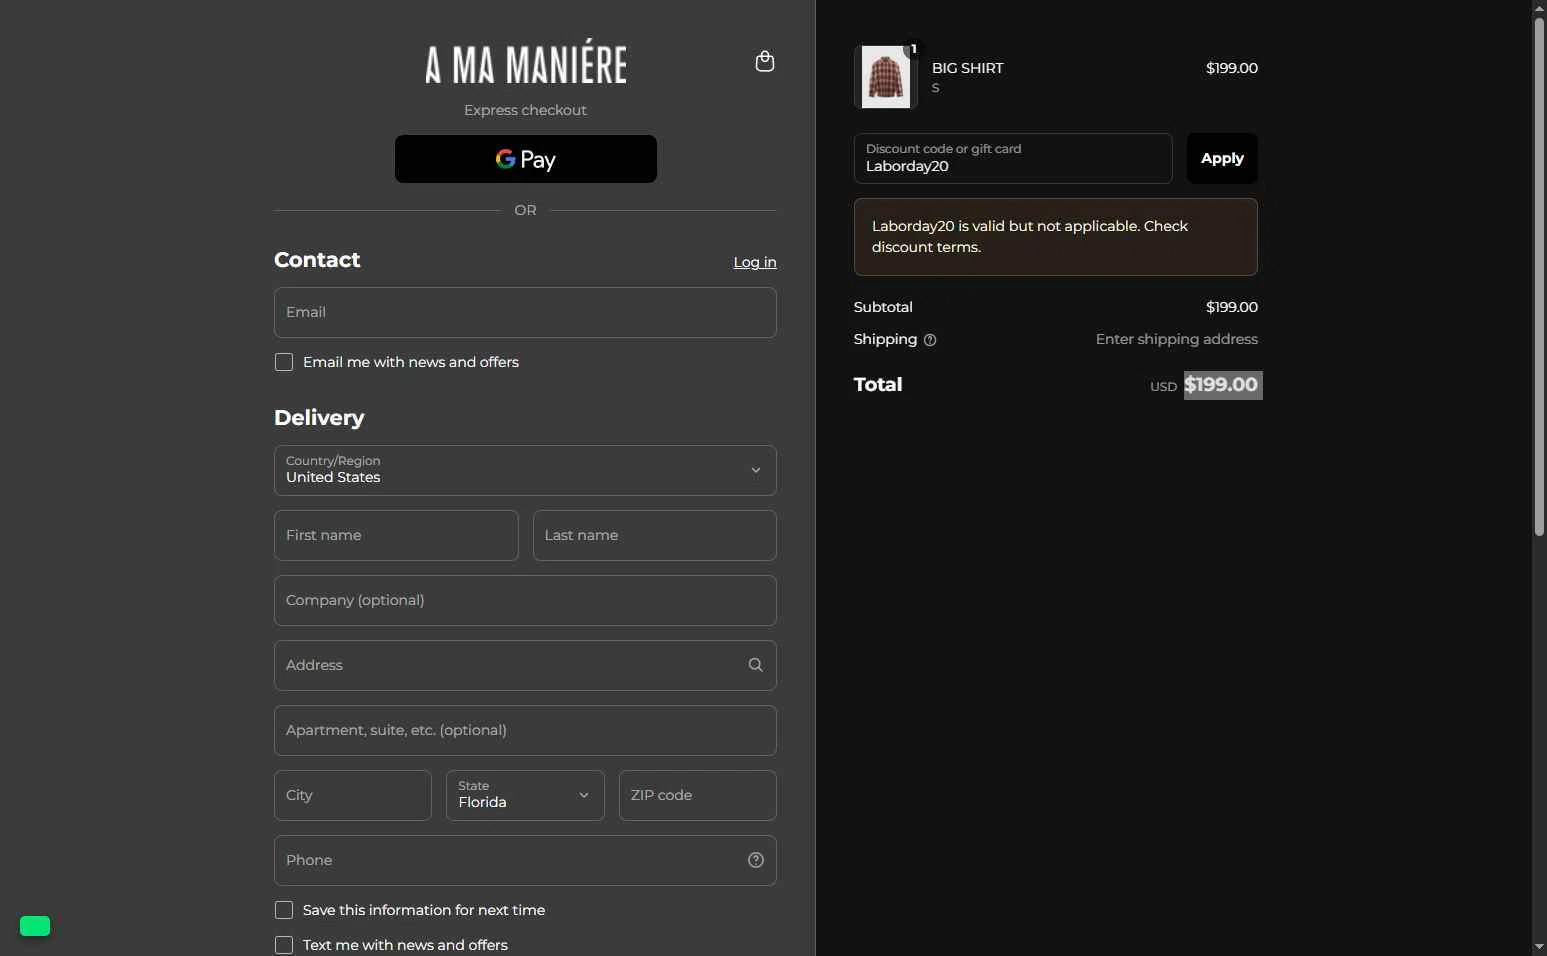Focus Apartment, suite, etc. field

coord(525,730)
